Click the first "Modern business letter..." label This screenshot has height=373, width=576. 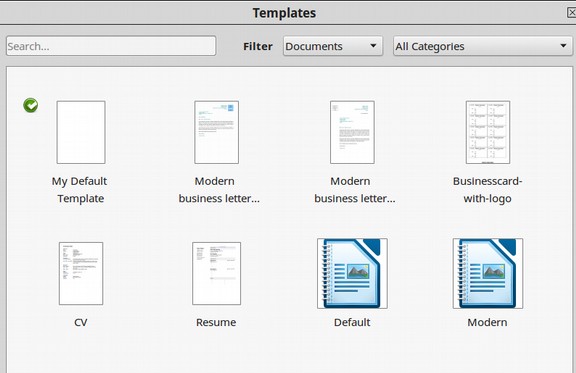pos(219,190)
